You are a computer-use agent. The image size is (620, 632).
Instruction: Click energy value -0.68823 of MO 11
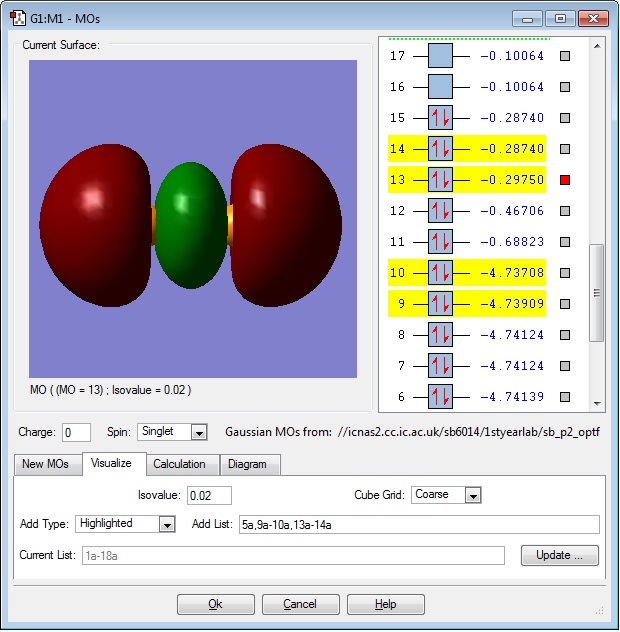tap(512, 242)
